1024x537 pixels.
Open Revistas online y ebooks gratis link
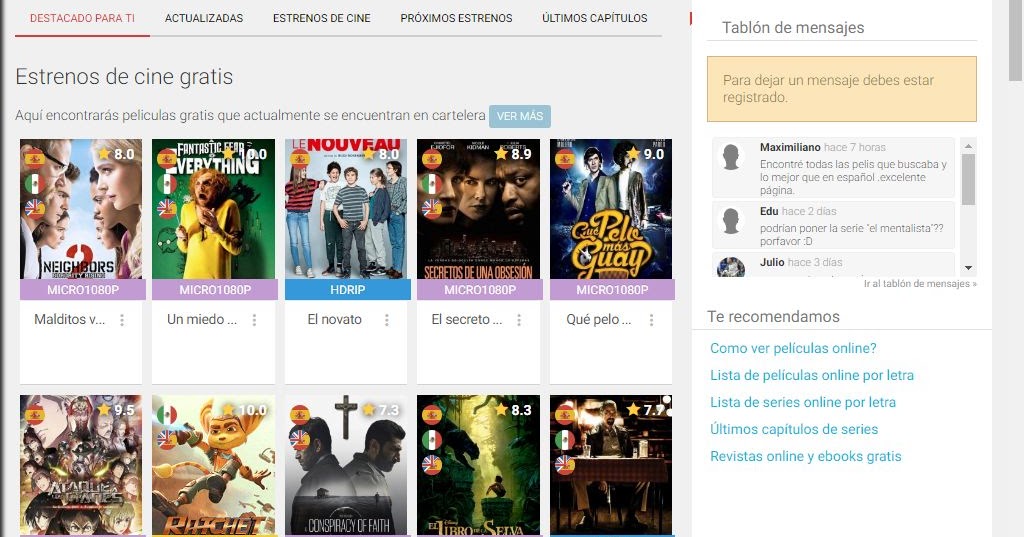(x=806, y=457)
